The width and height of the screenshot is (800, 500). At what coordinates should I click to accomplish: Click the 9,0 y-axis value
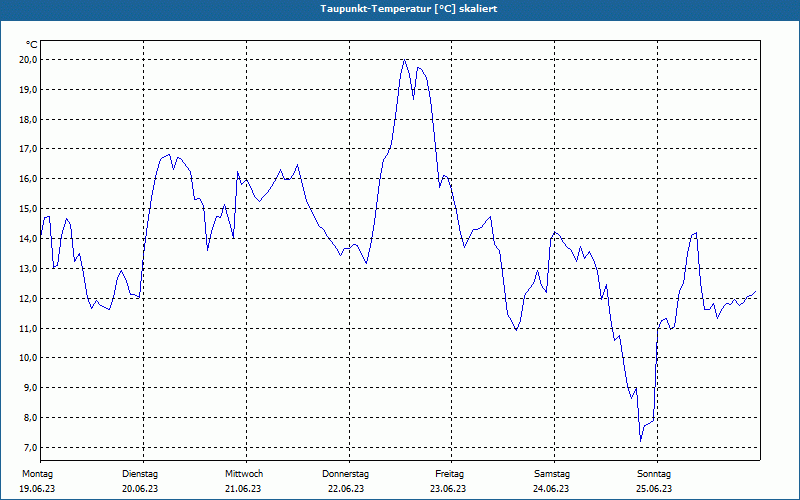pyautogui.click(x=30, y=388)
